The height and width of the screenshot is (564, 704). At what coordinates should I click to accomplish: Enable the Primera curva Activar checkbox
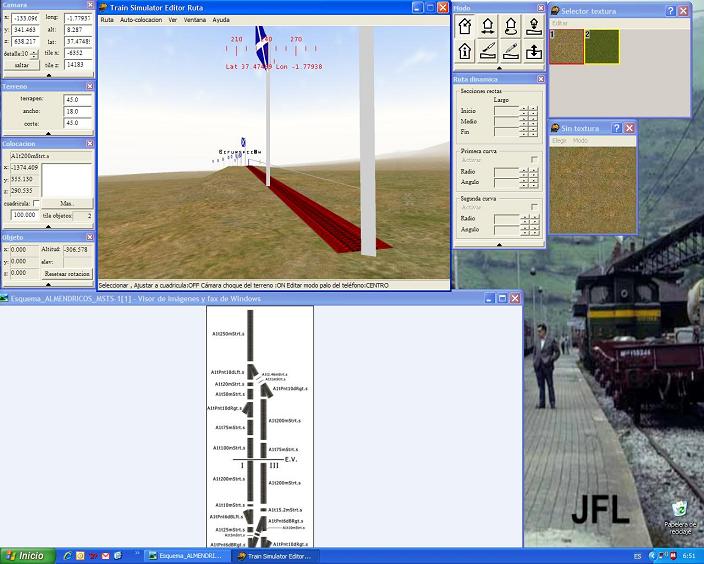click(534, 160)
